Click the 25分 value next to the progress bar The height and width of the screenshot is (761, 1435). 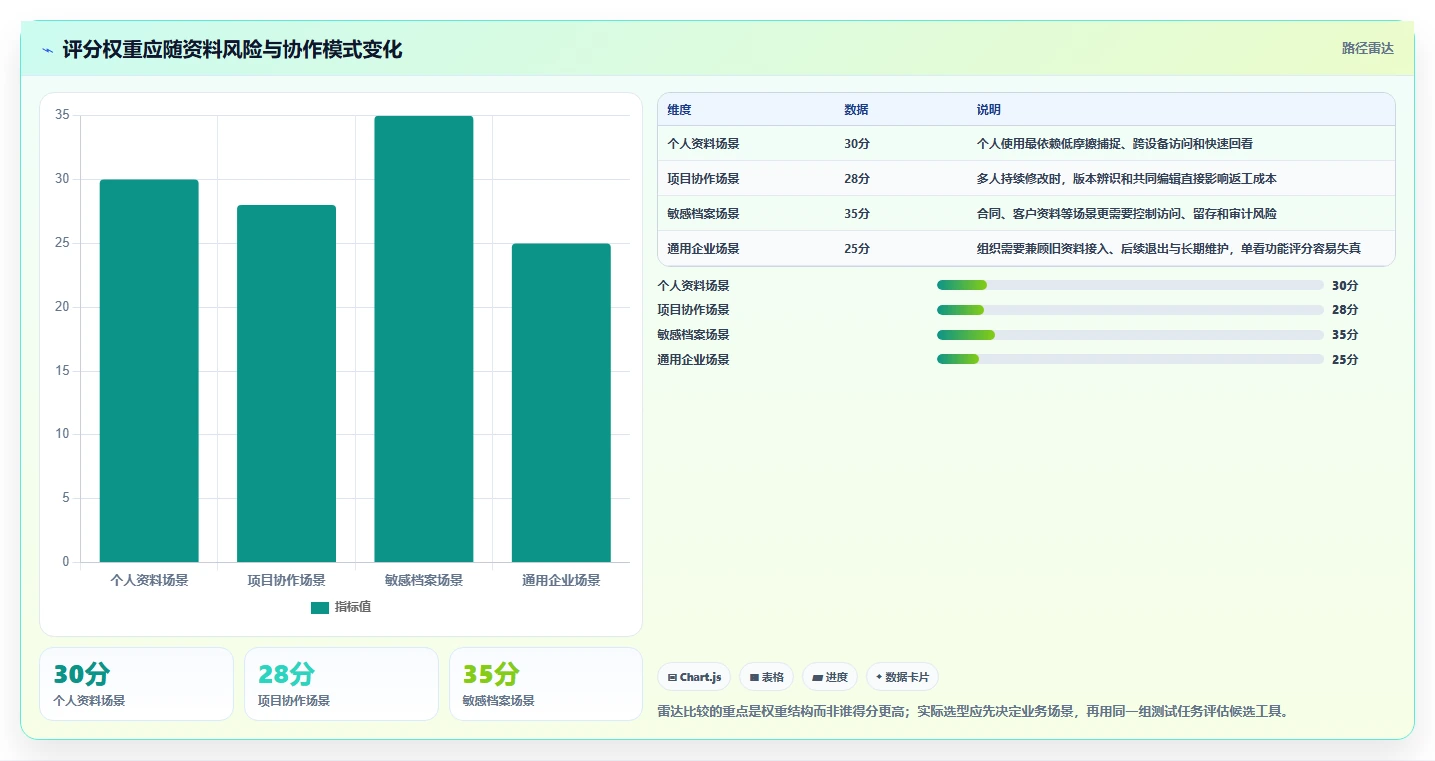pyautogui.click(x=1345, y=360)
